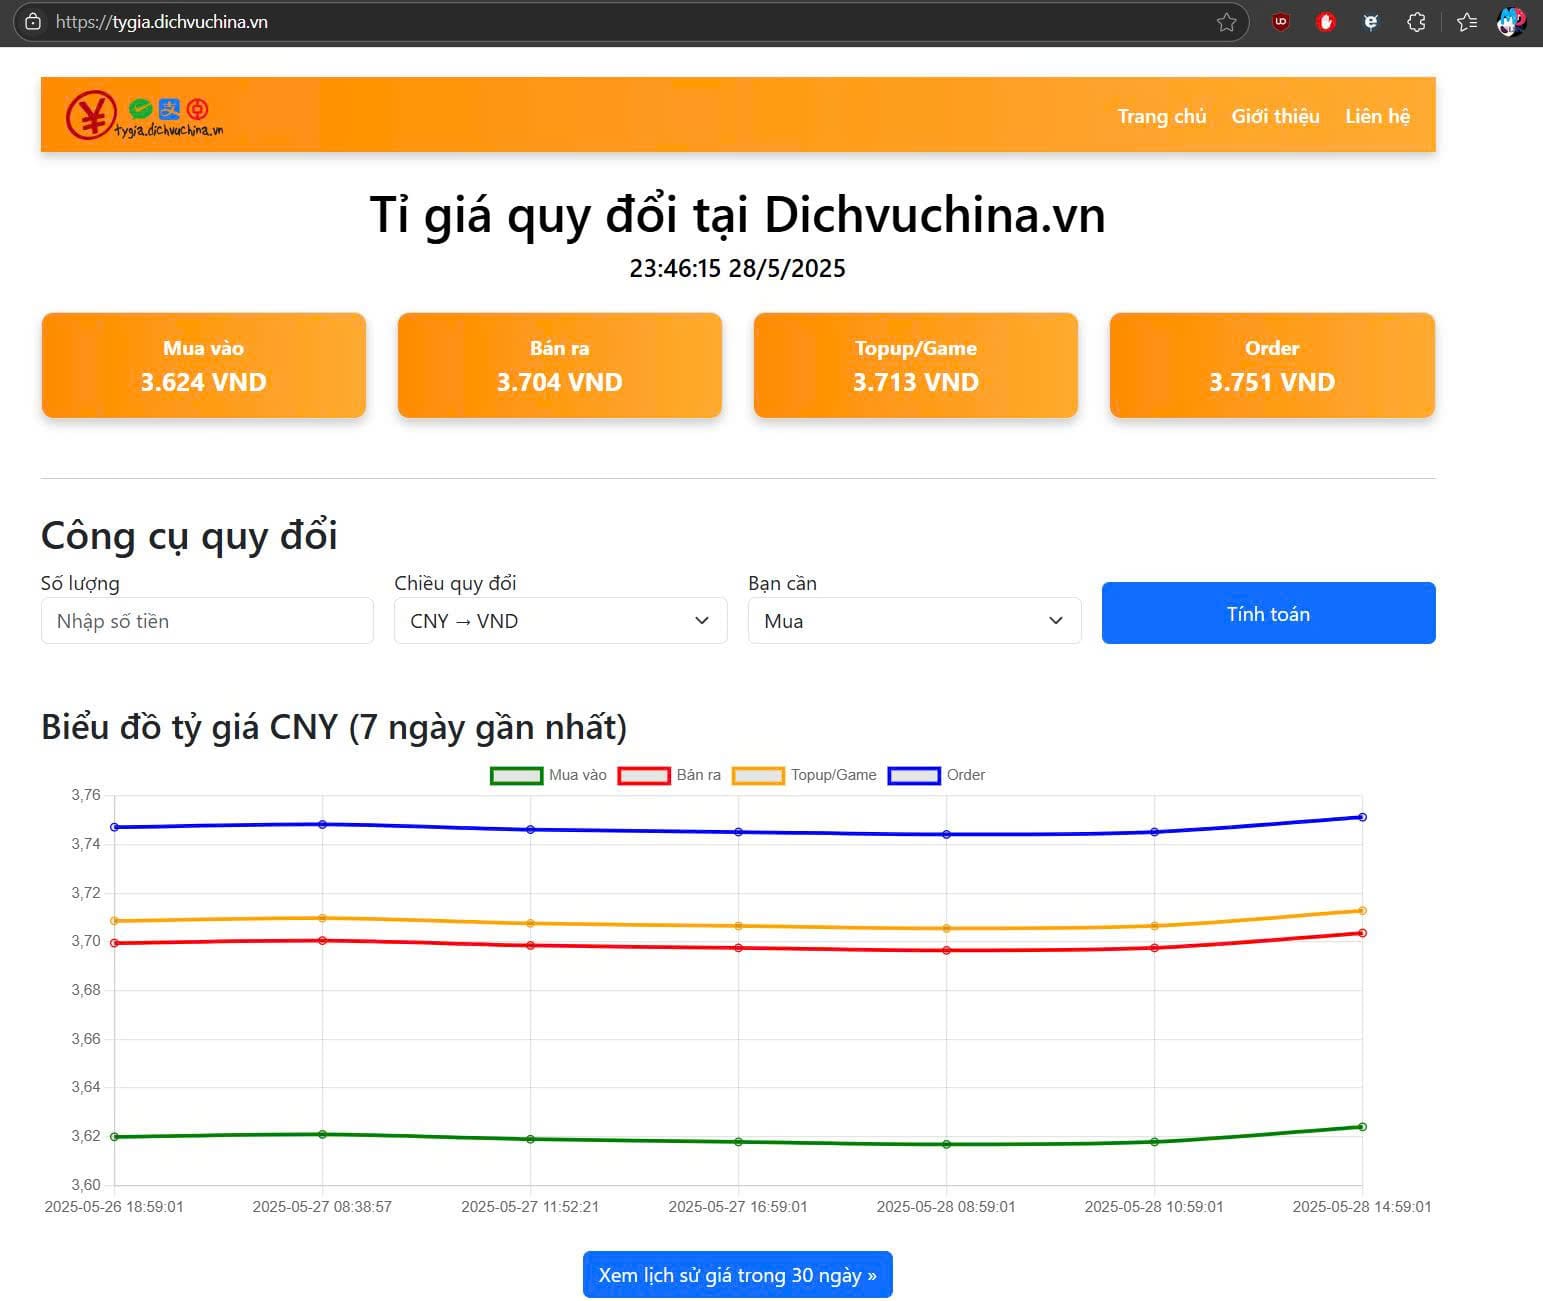Open the Extensions puzzle piece menu
This screenshot has width=1543, height=1301.
(x=1416, y=21)
